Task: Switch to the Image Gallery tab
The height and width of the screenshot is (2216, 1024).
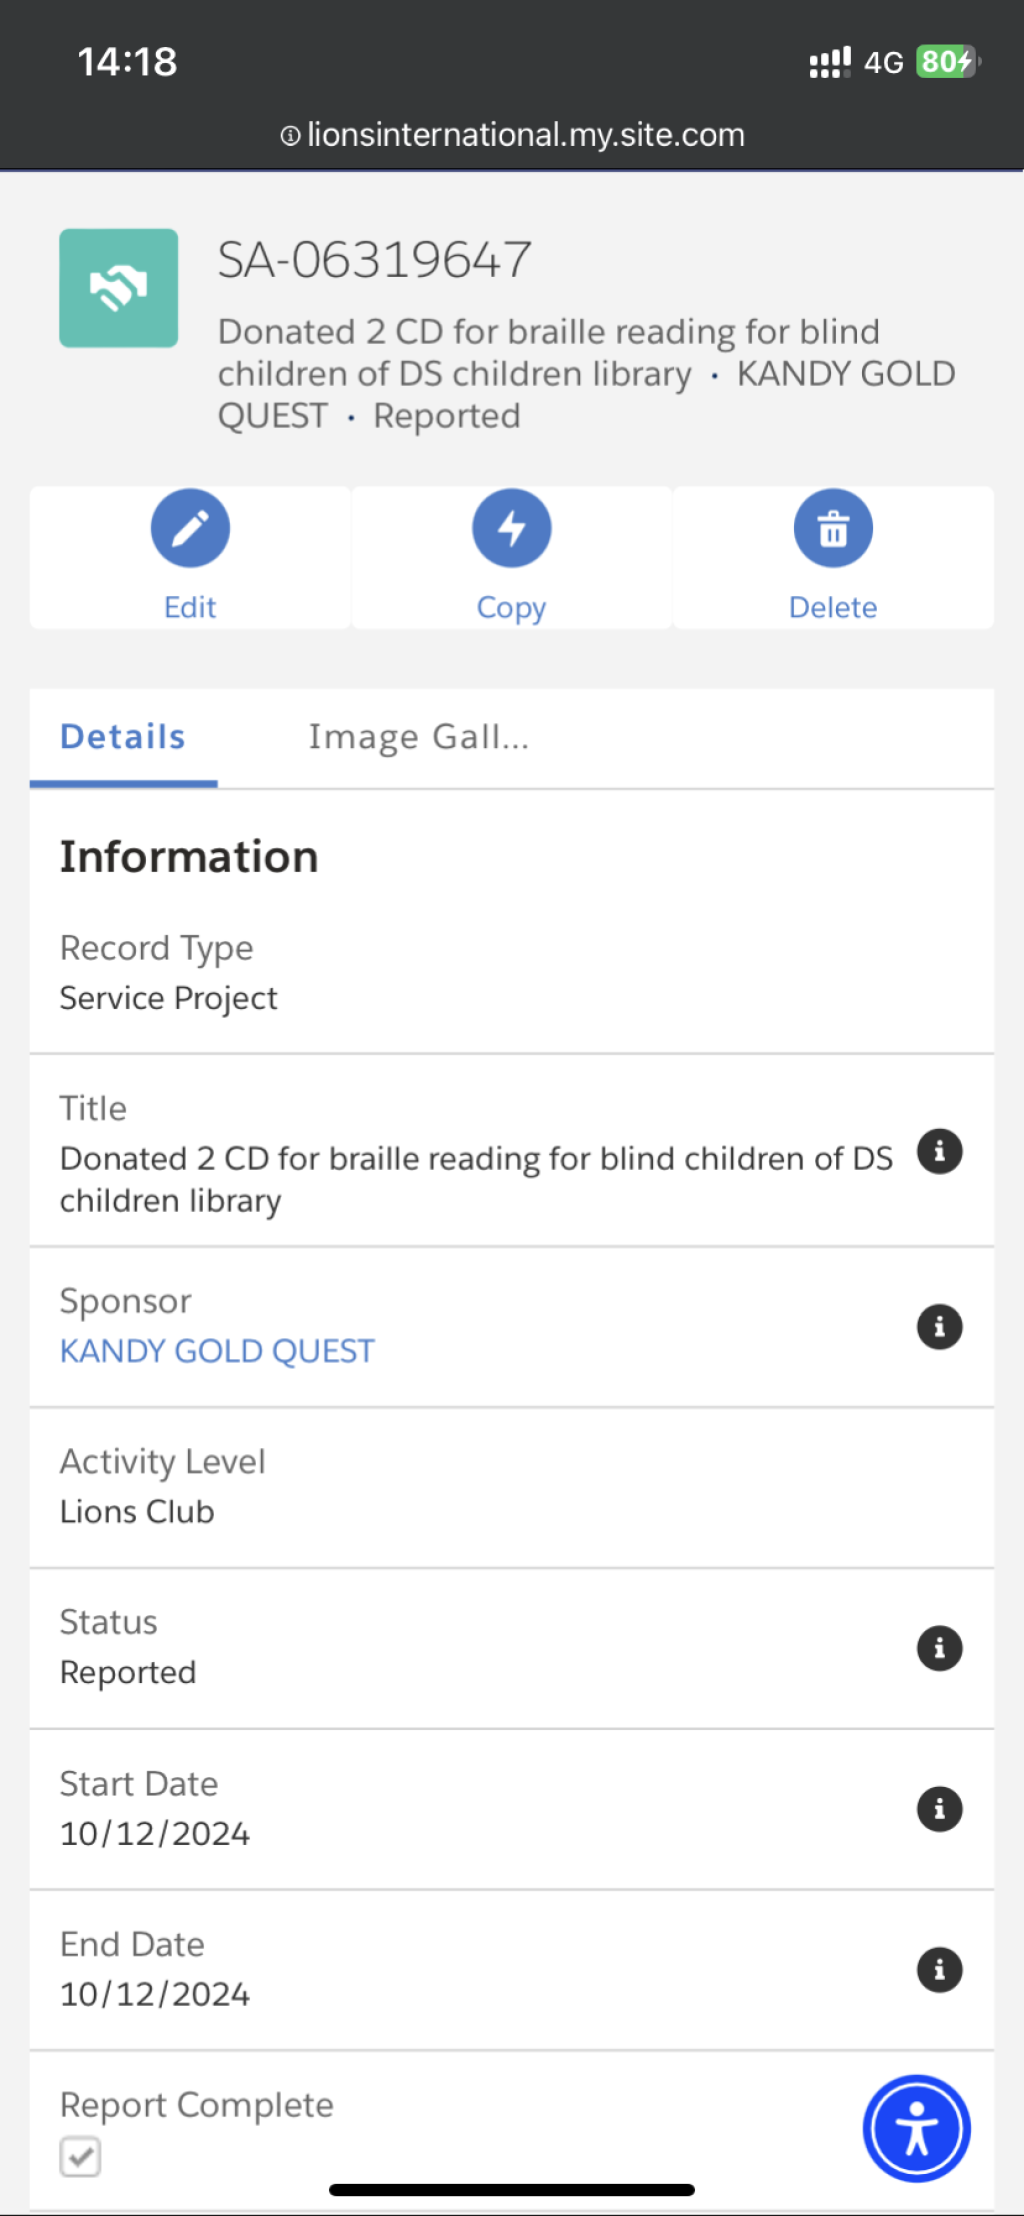Action: (418, 737)
